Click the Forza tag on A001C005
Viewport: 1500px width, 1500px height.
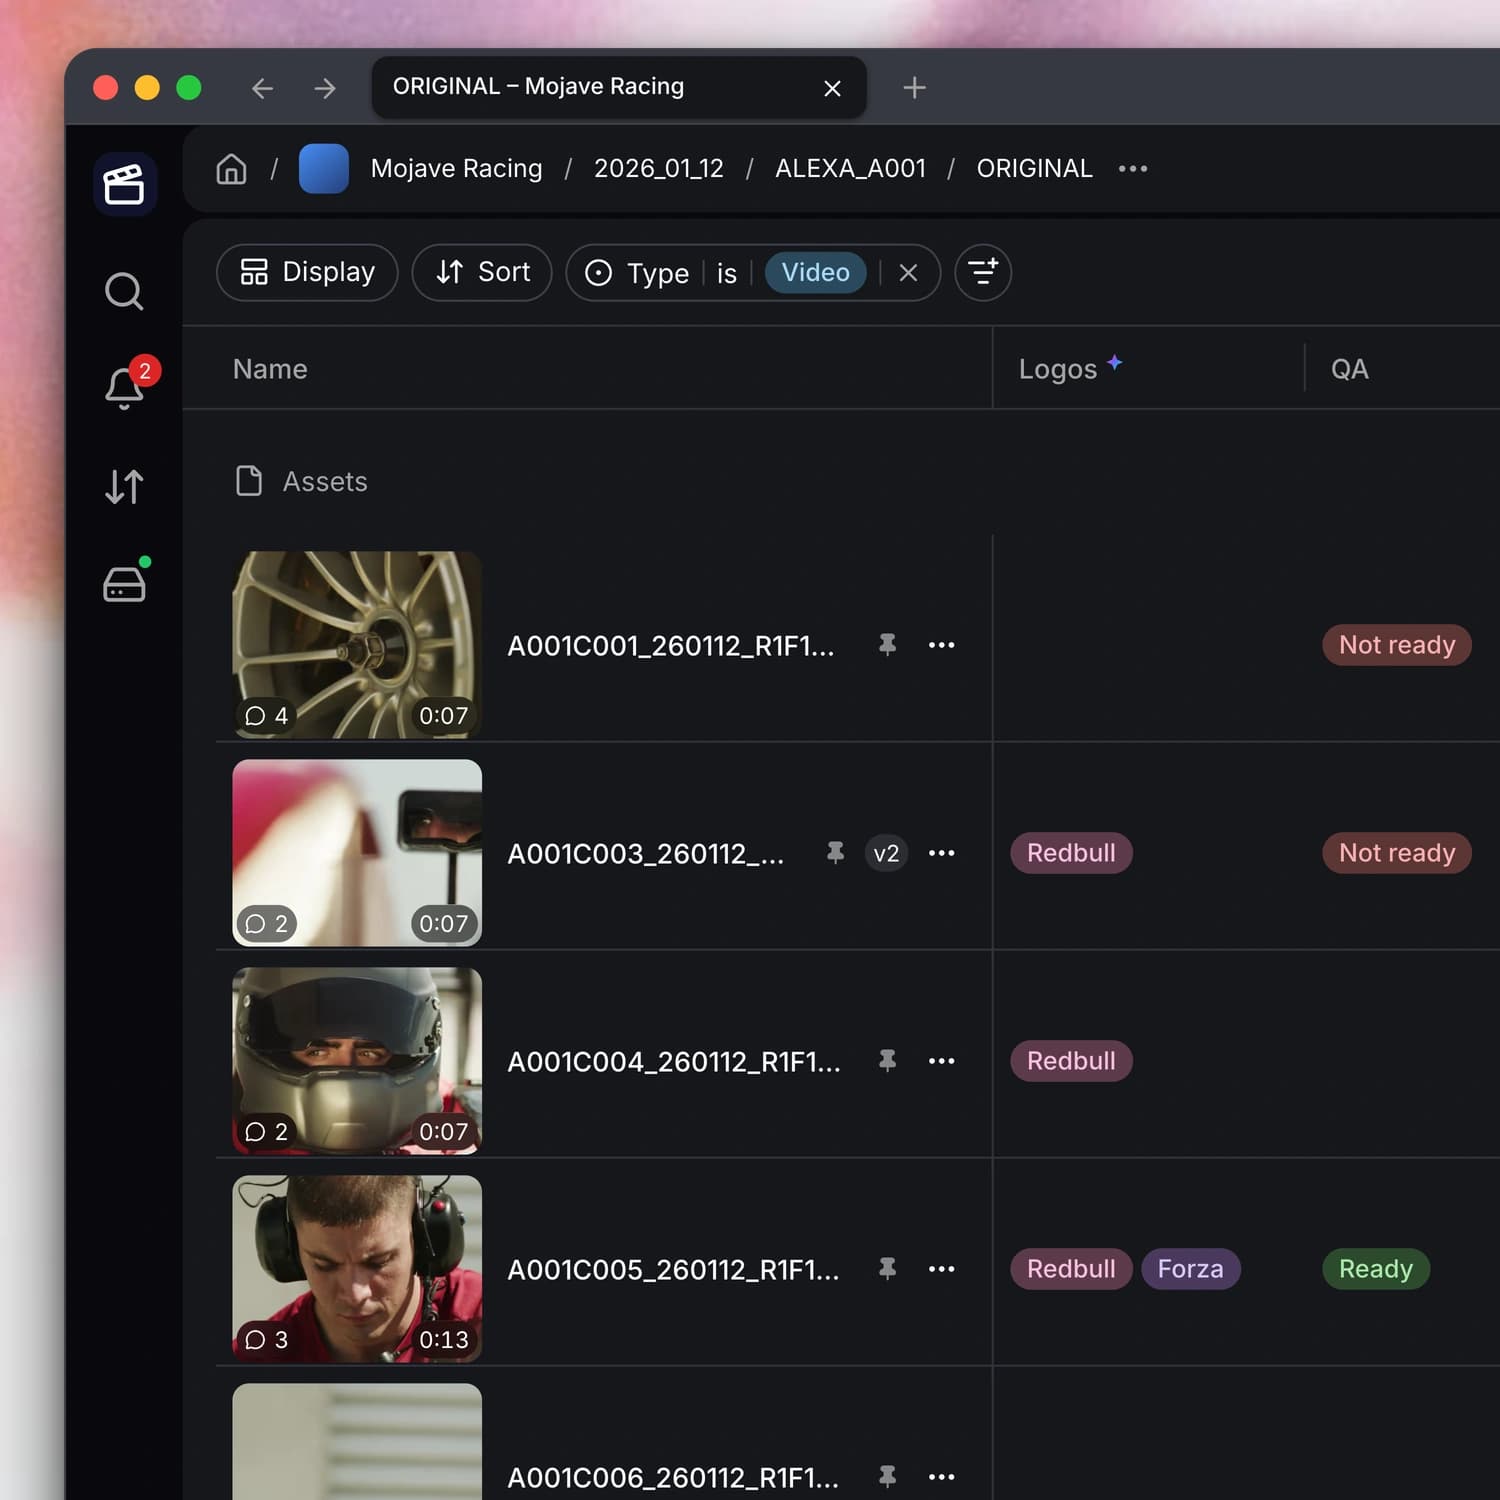[1190, 1269]
